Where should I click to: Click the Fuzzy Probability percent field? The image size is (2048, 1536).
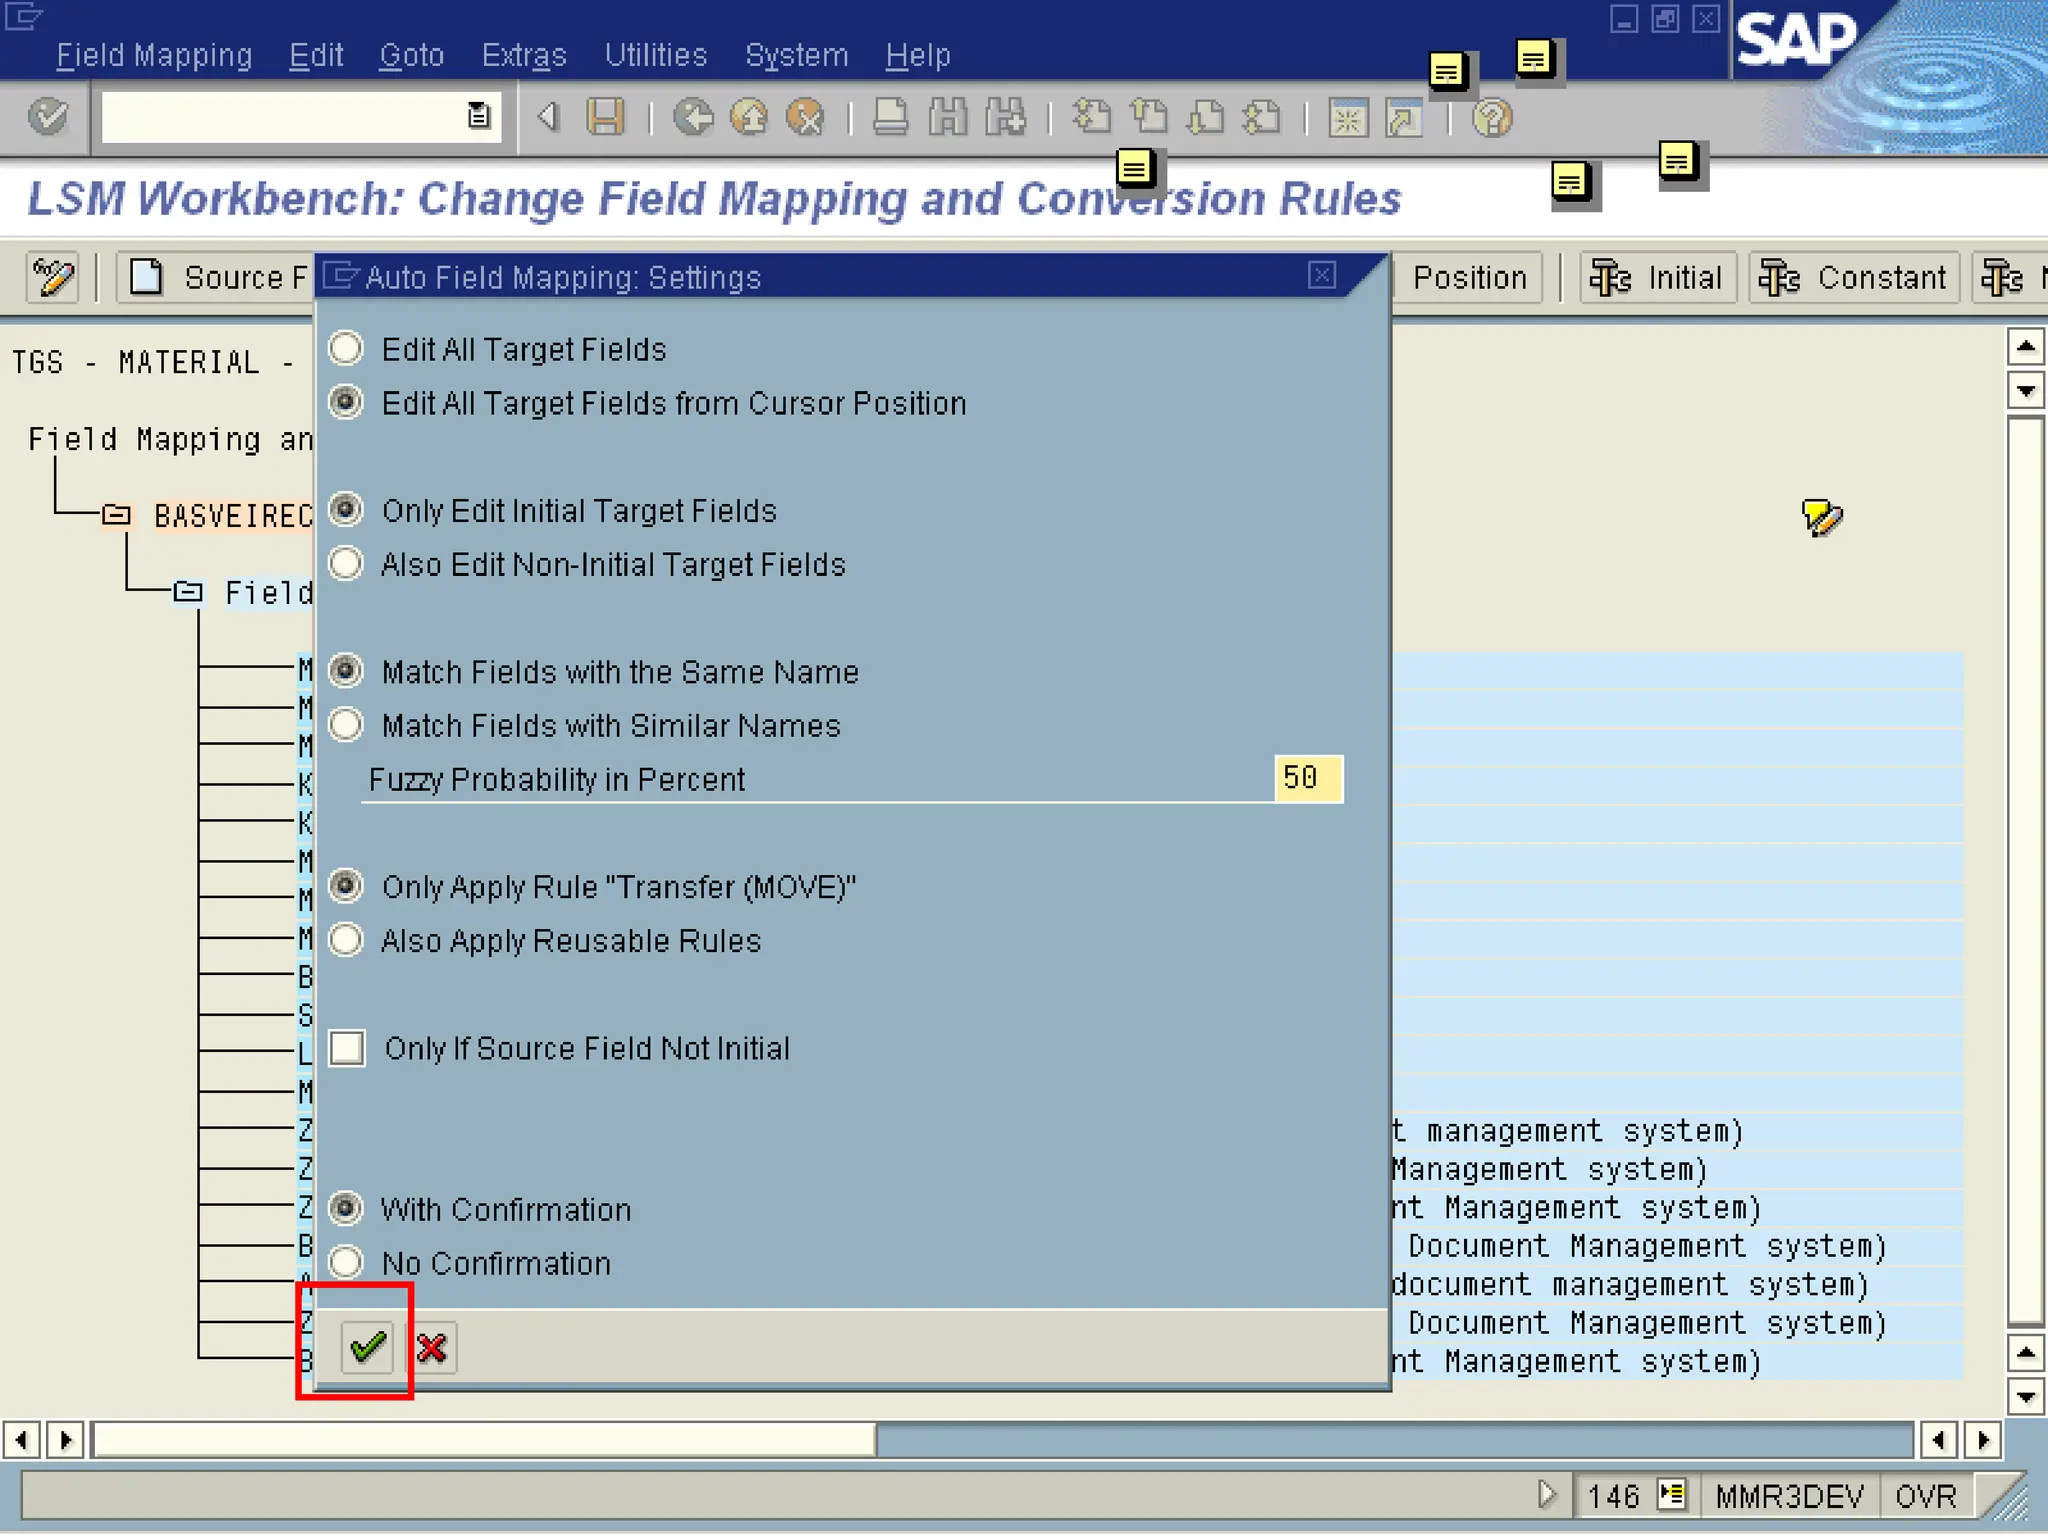point(1307,778)
